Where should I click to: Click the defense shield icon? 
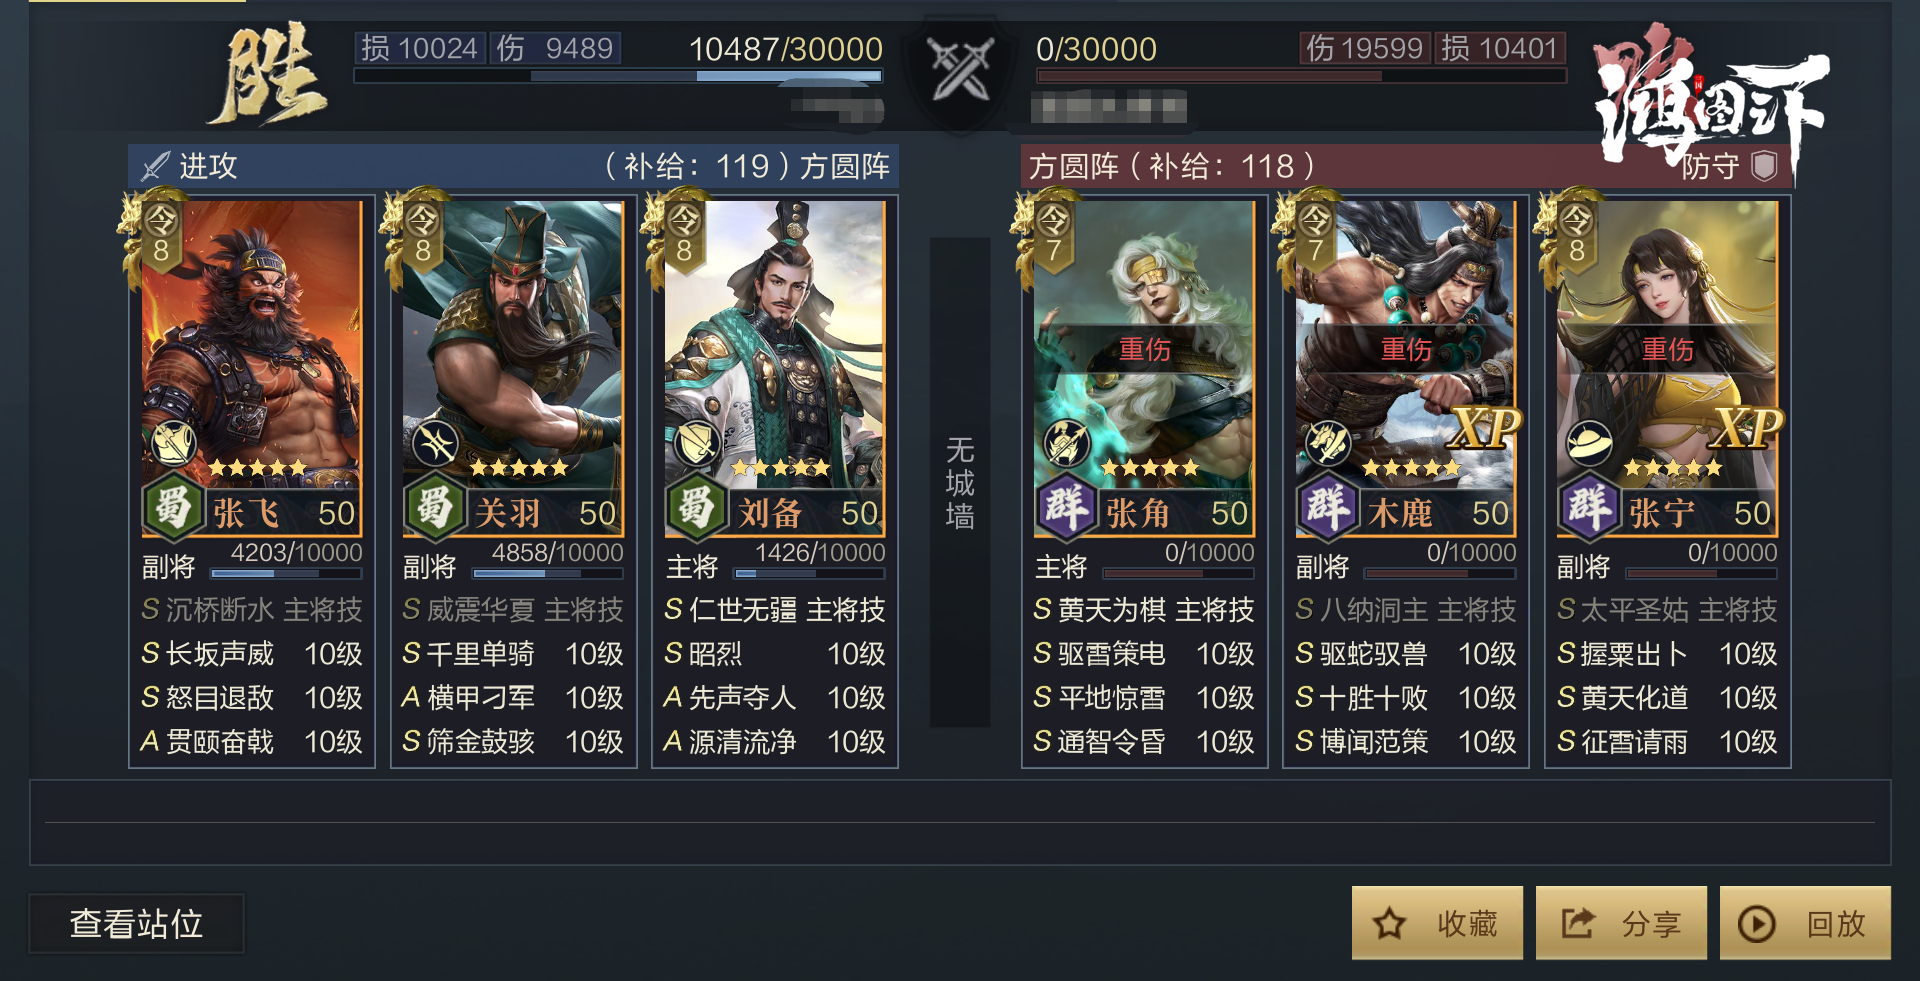[x=1764, y=166]
